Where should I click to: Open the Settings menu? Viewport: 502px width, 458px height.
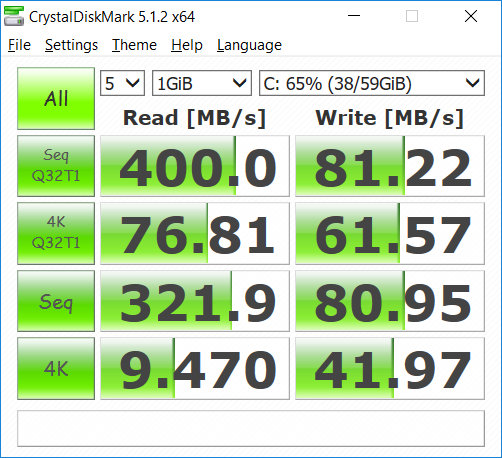tap(71, 45)
